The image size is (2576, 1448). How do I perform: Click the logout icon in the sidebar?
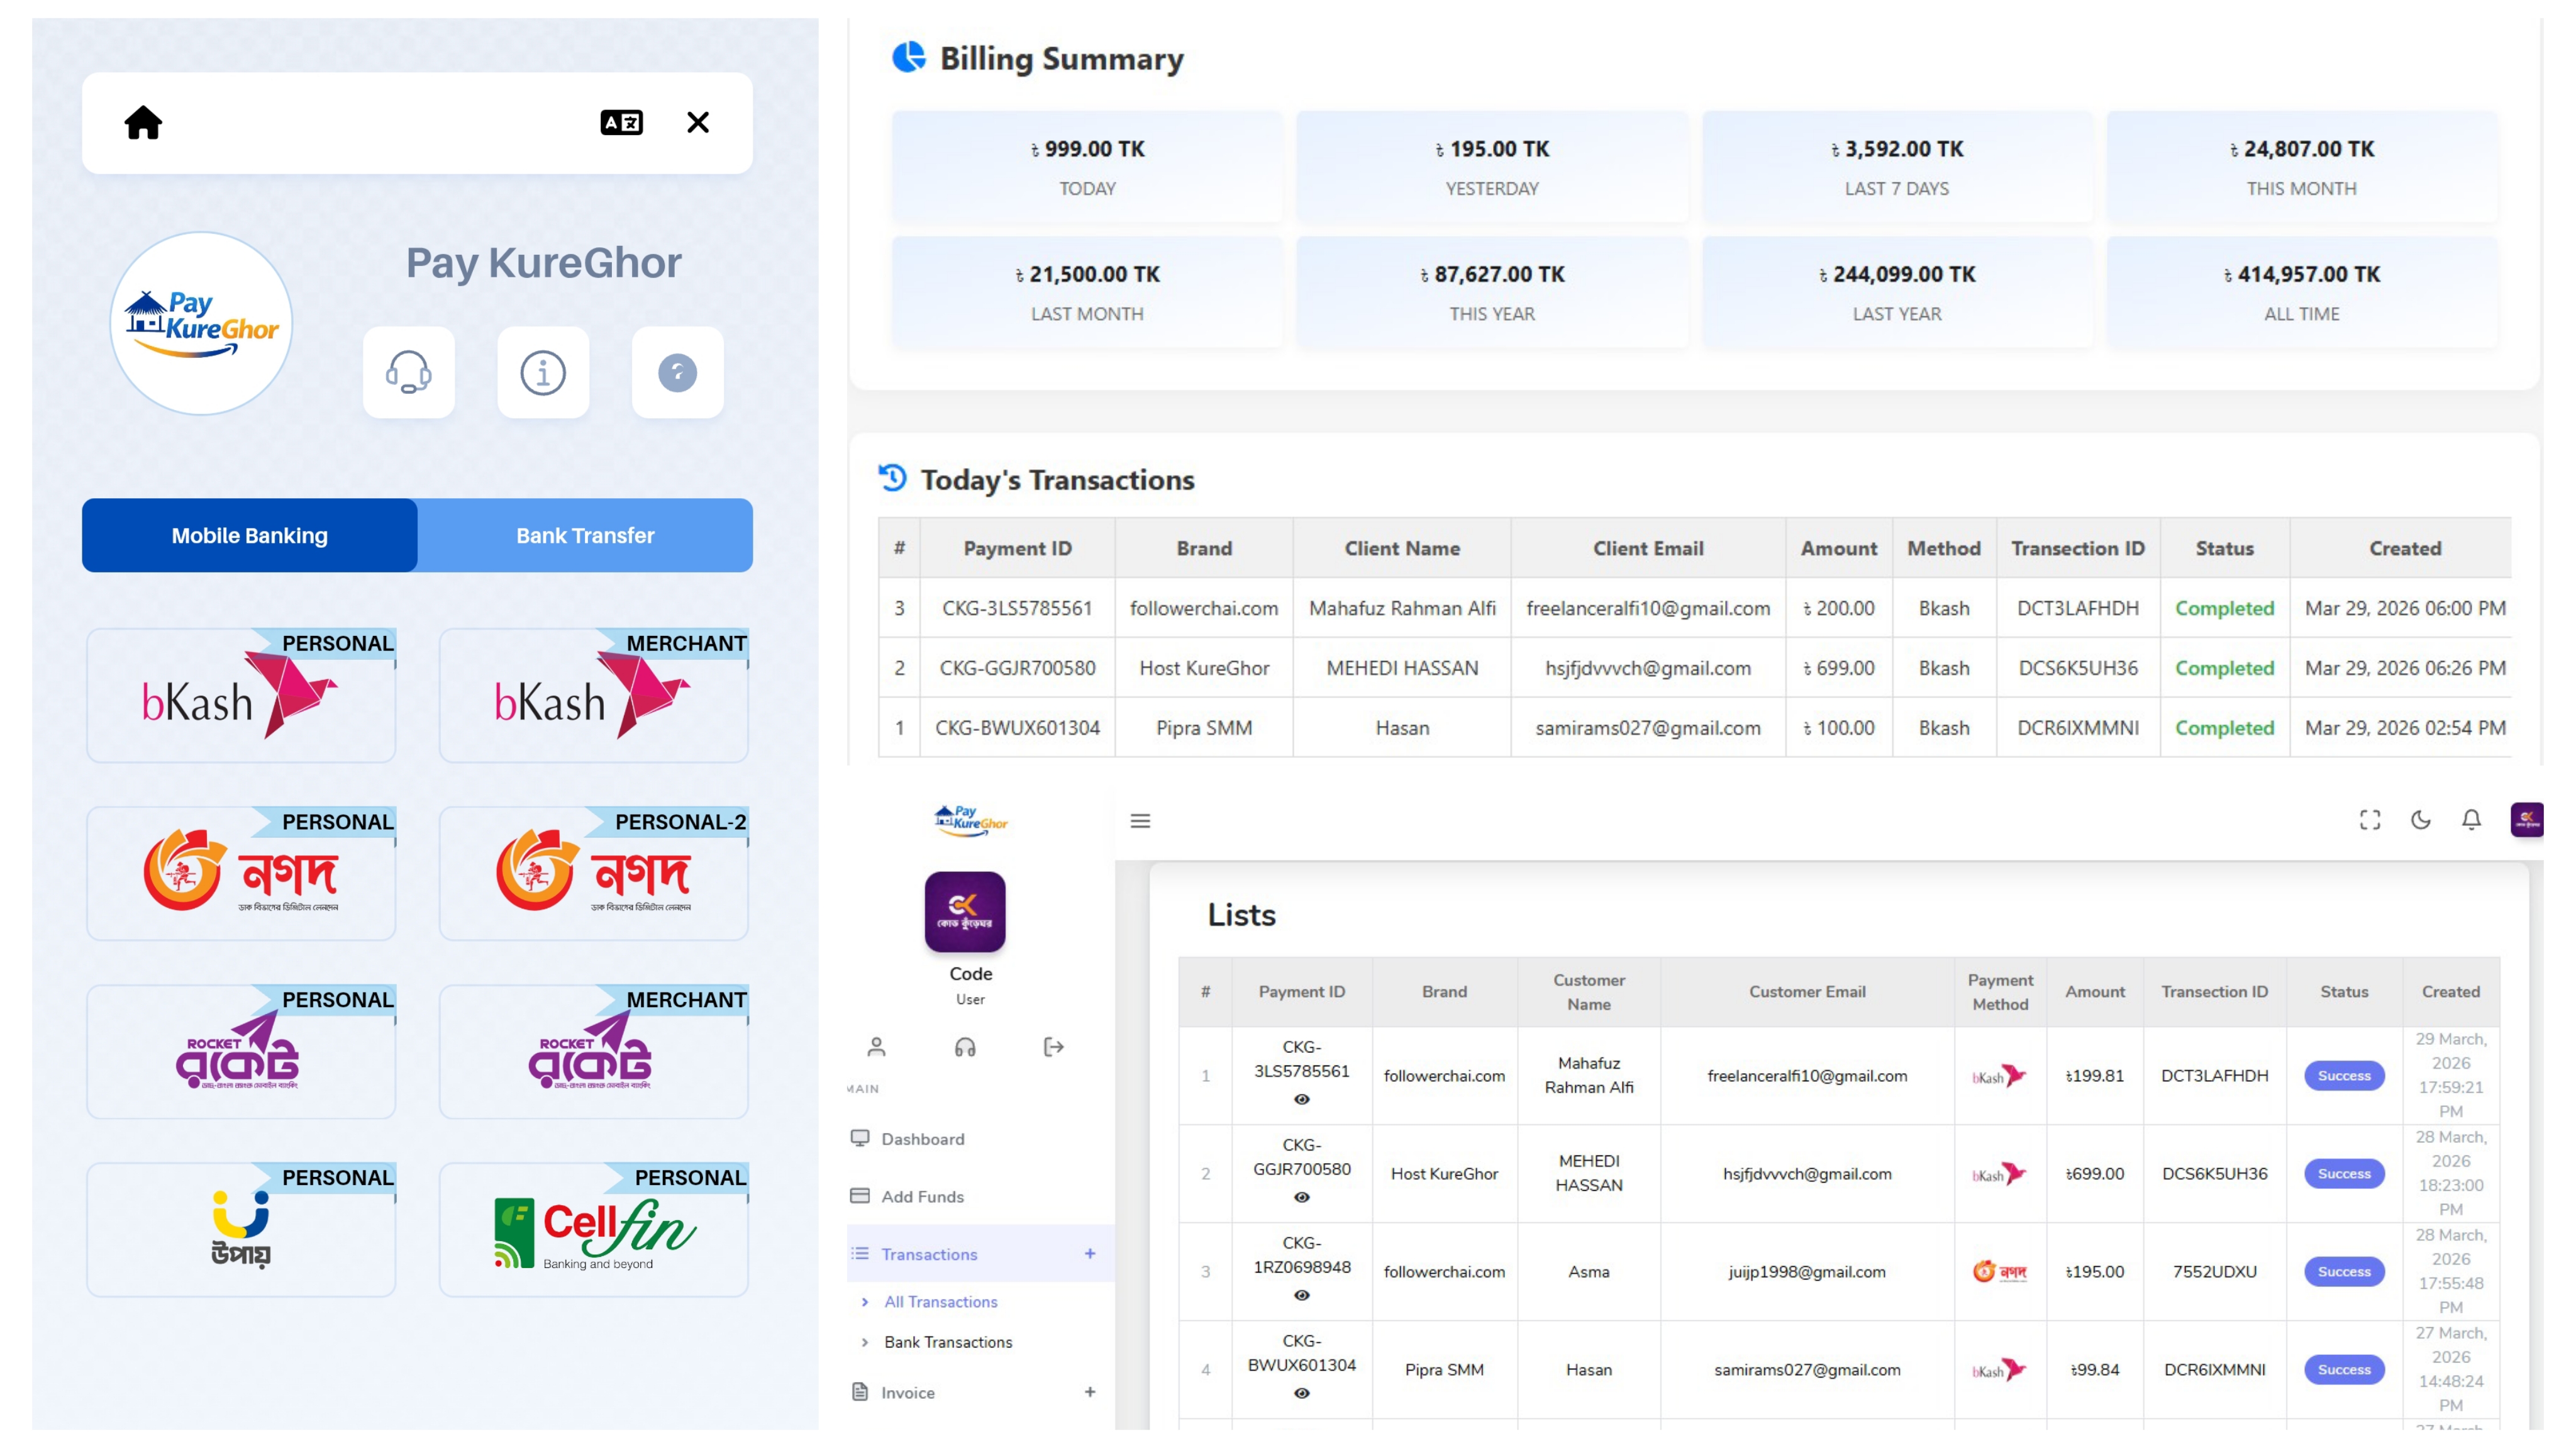[1053, 1047]
